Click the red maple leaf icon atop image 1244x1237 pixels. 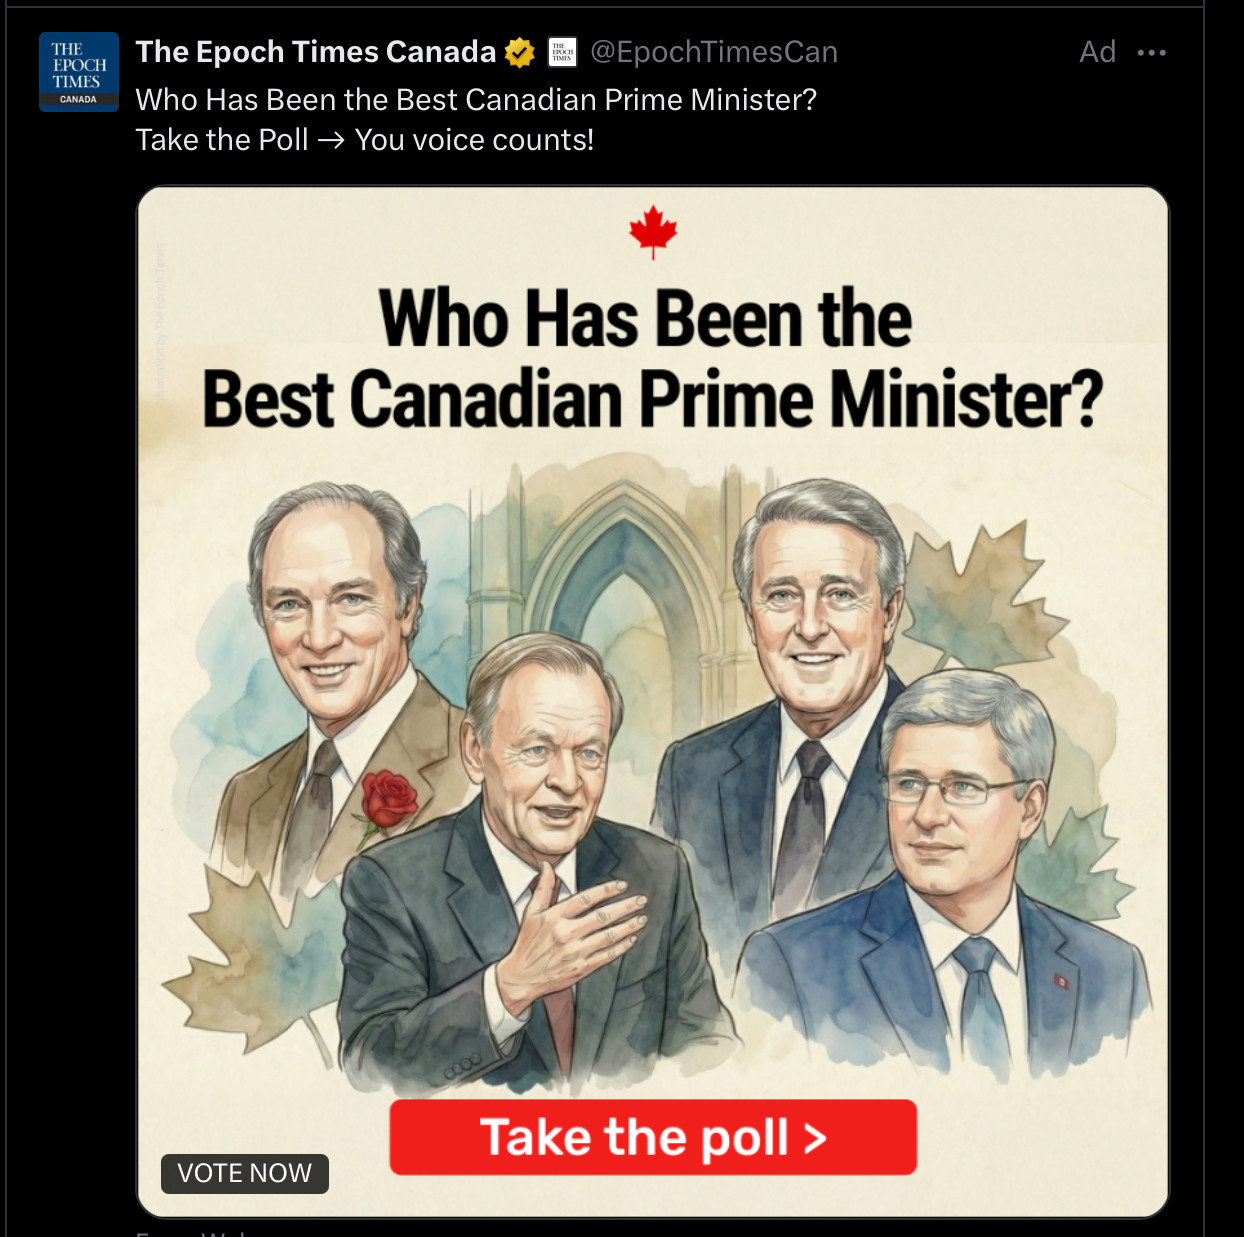tap(653, 231)
